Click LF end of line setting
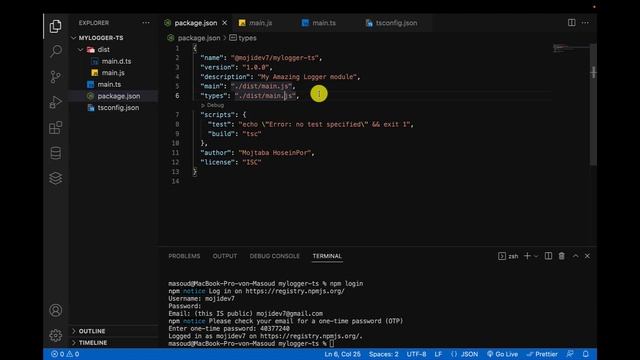 438,354
